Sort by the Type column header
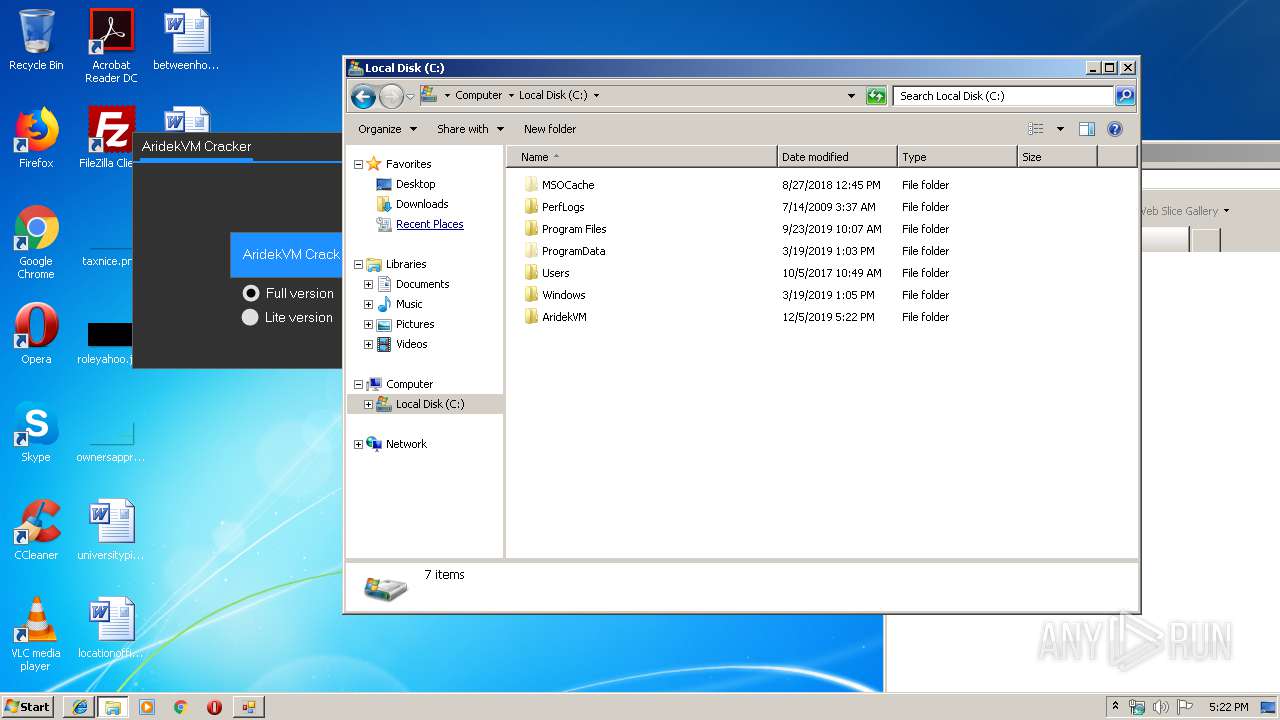Image resolution: width=1280 pixels, height=720 pixels. coord(957,157)
